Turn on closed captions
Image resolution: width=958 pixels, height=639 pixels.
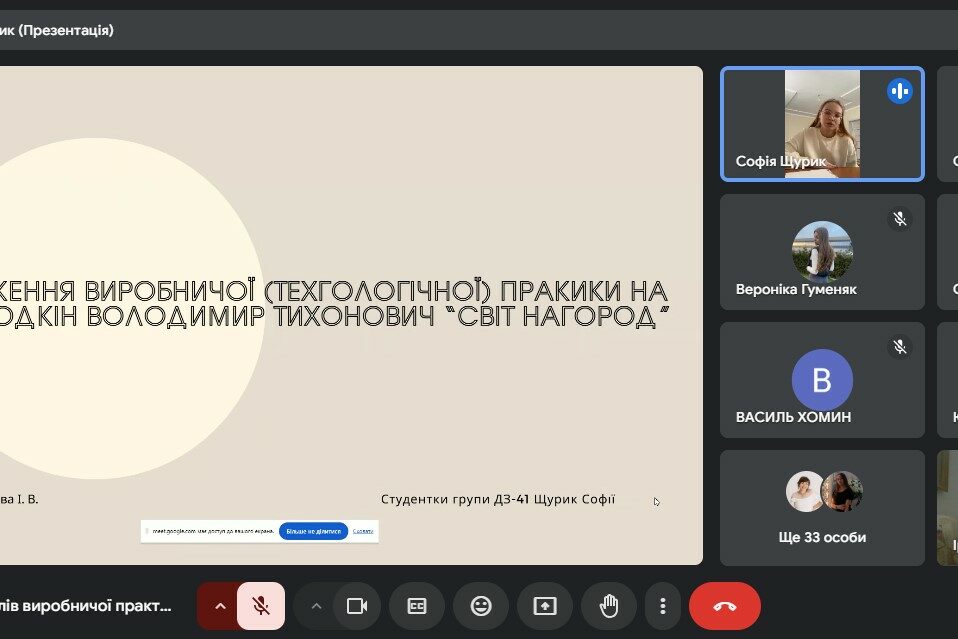[x=417, y=606]
